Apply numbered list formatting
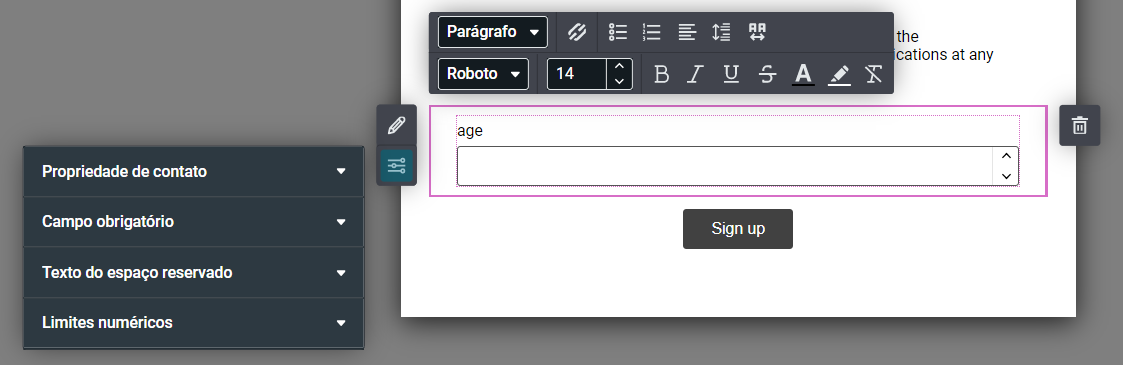The height and width of the screenshot is (365, 1123). [652, 31]
